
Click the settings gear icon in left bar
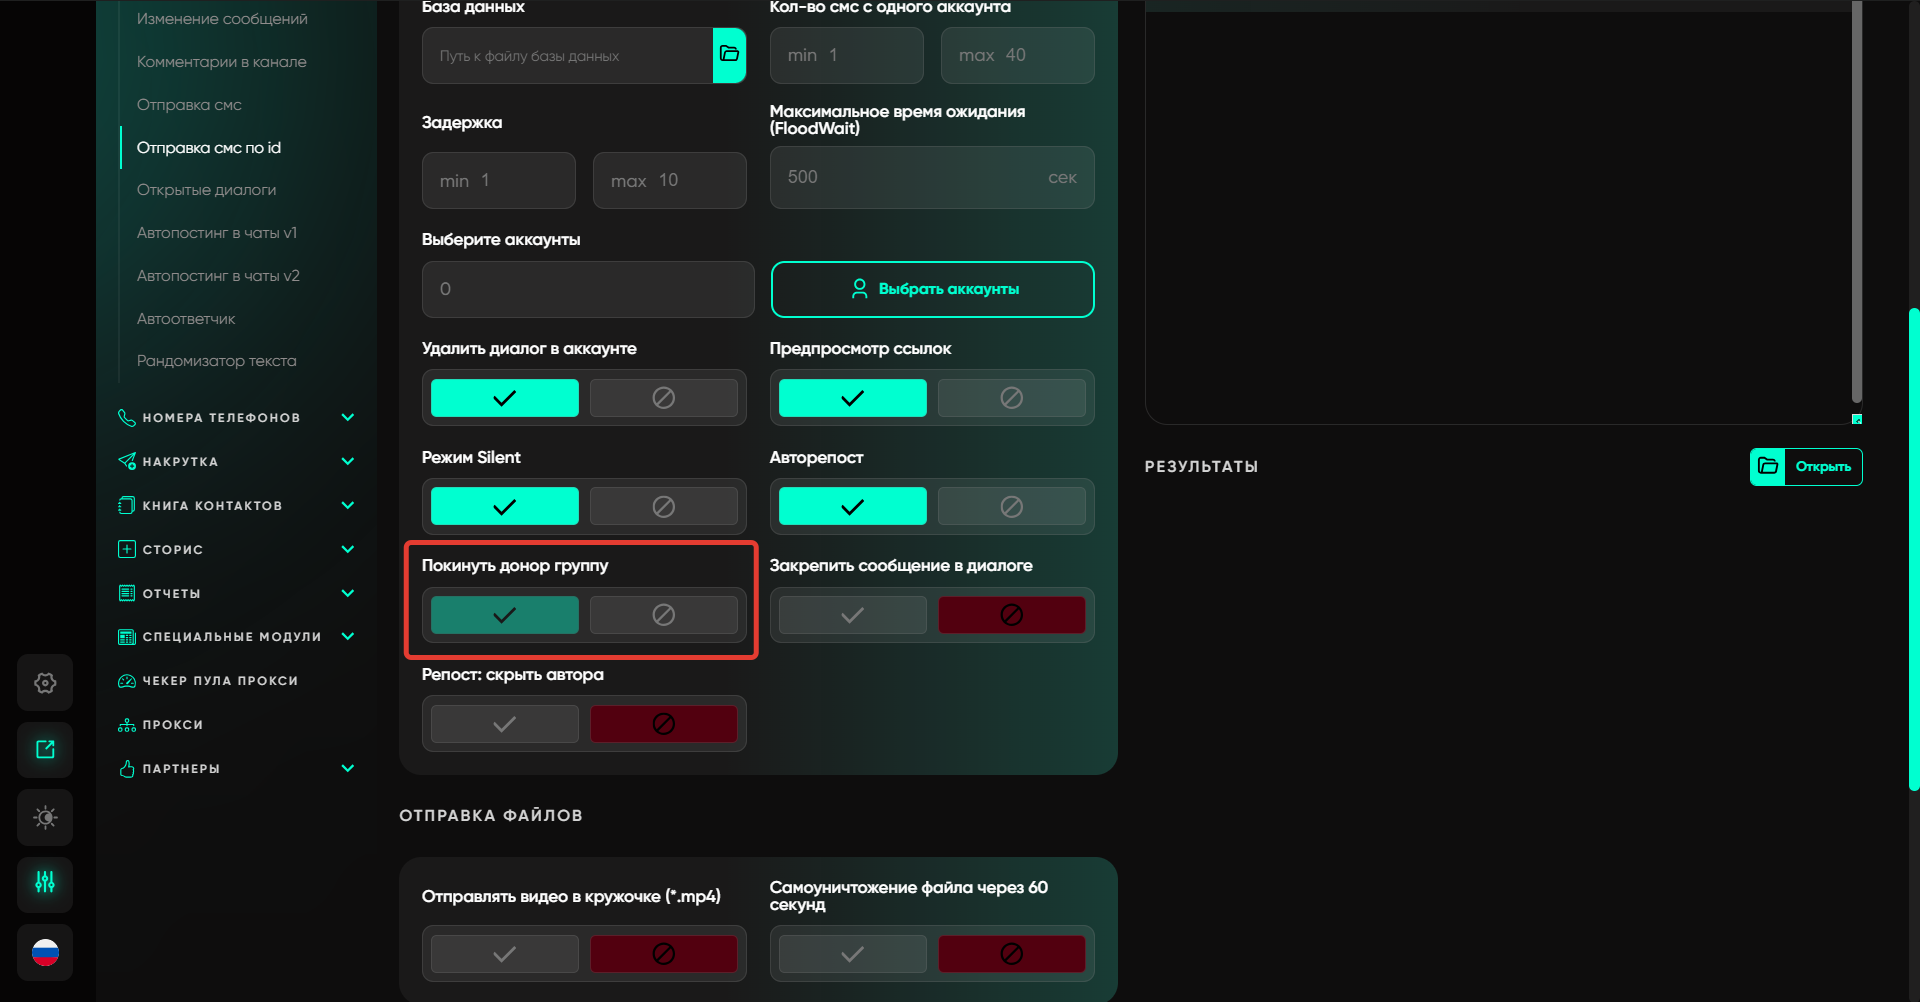[x=45, y=683]
